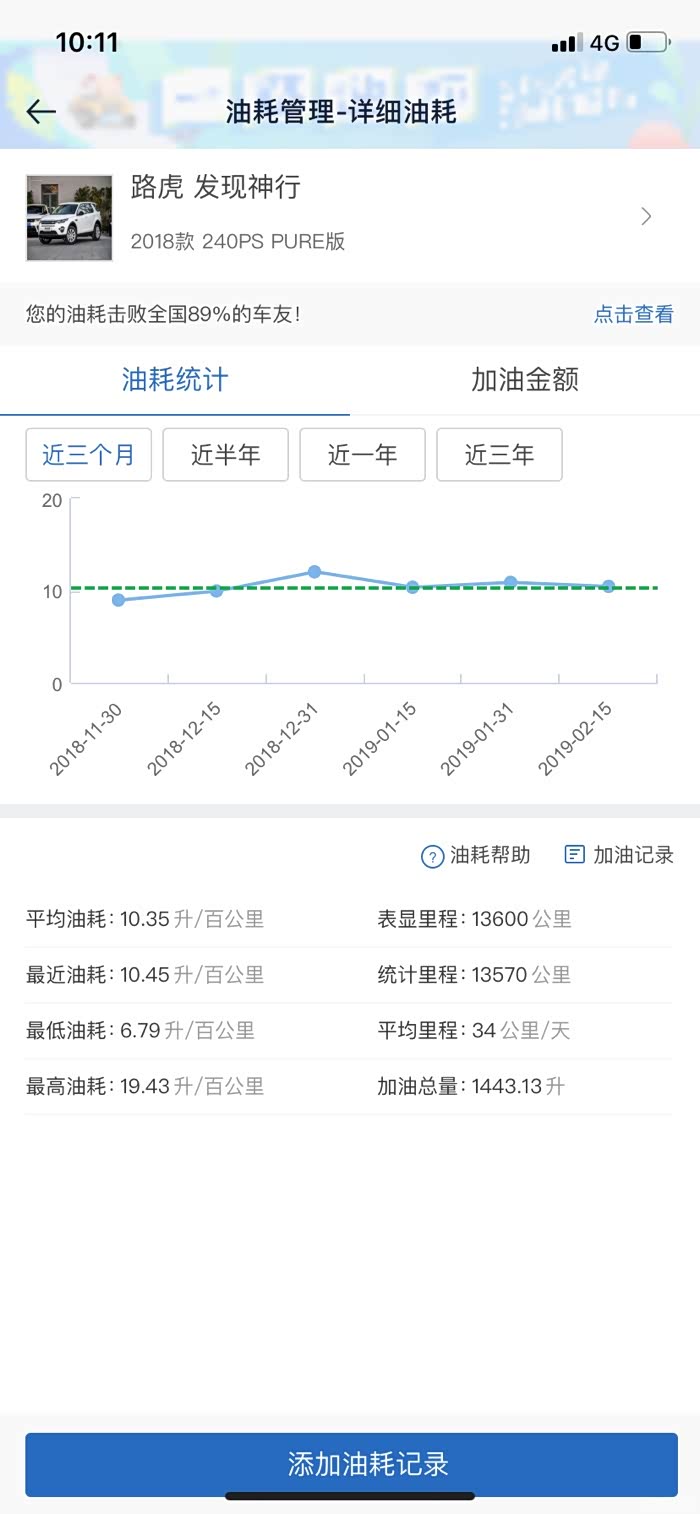The image size is (700, 1514).
Task: Select the 近半年 time range
Action: pyautogui.click(x=225, y=455)
